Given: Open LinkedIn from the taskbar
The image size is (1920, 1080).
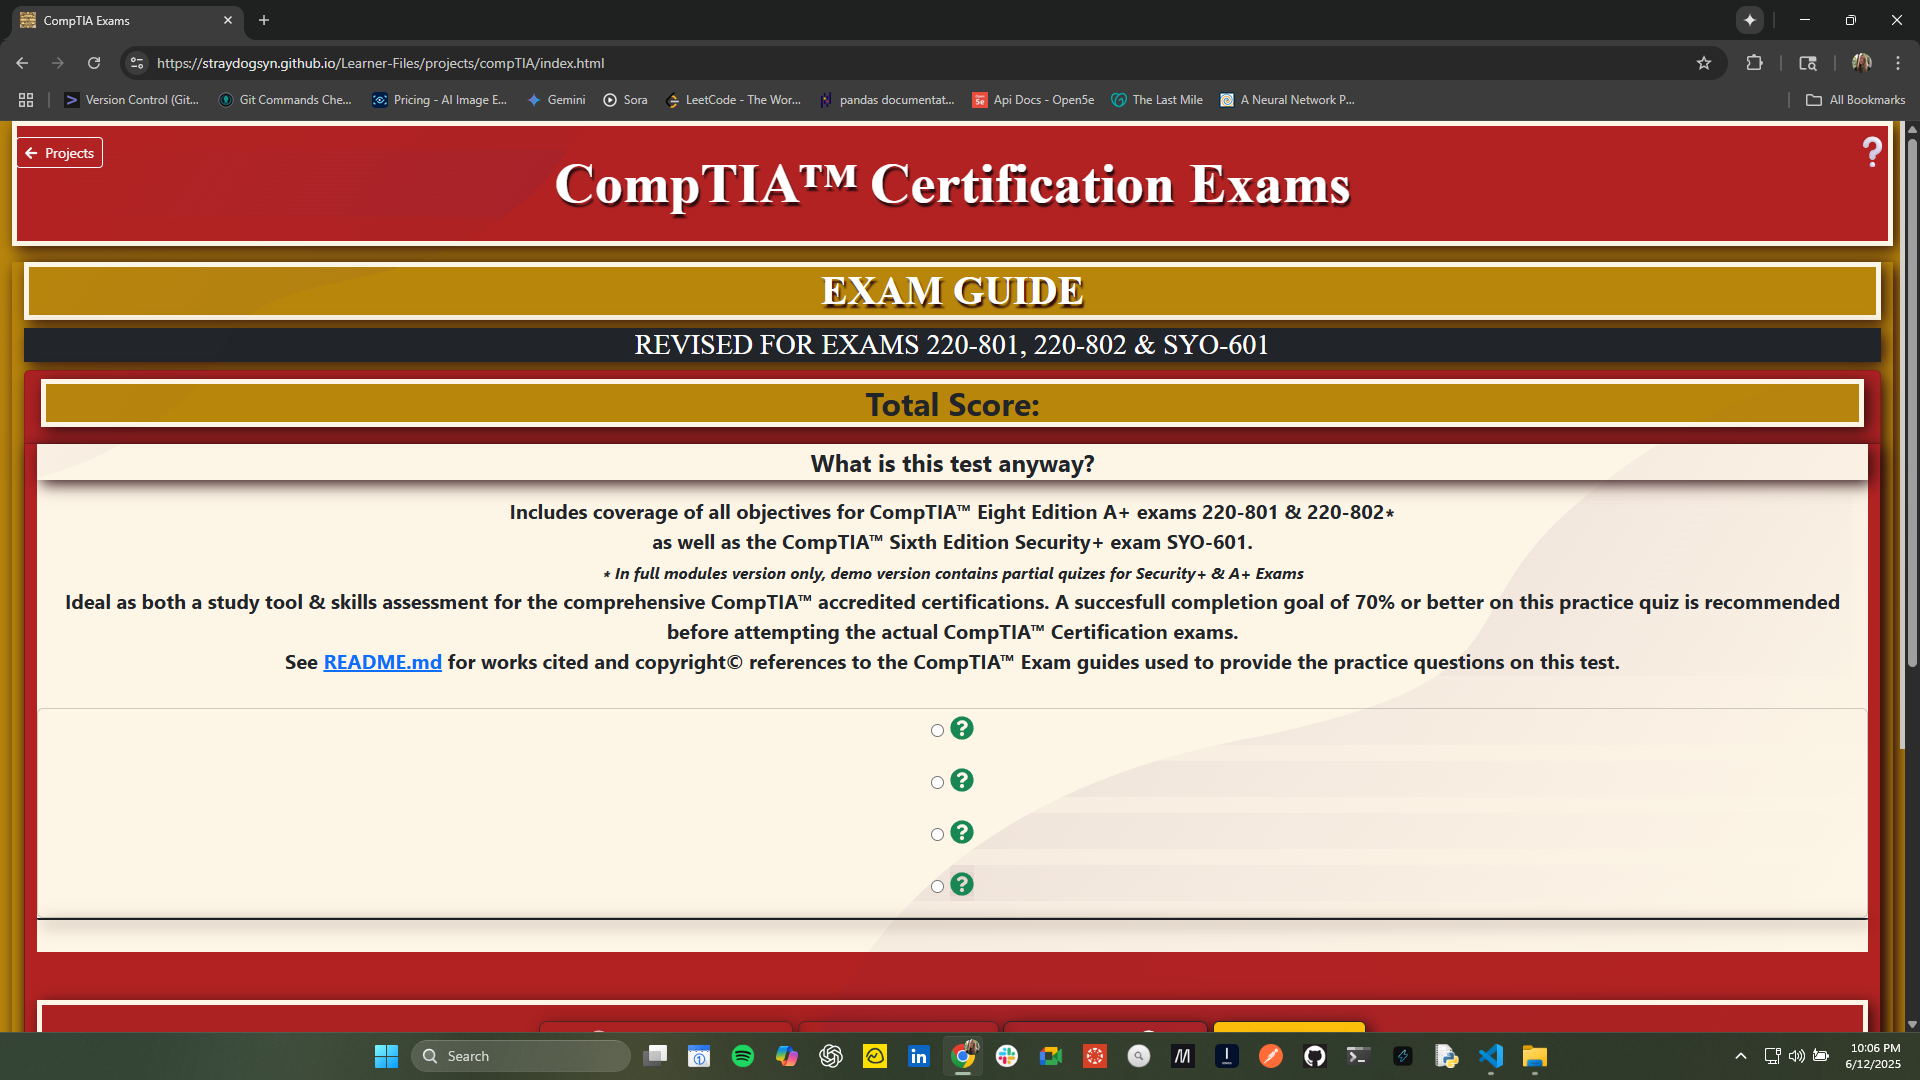Looking at the screenshot, I should pos(918,1056).
